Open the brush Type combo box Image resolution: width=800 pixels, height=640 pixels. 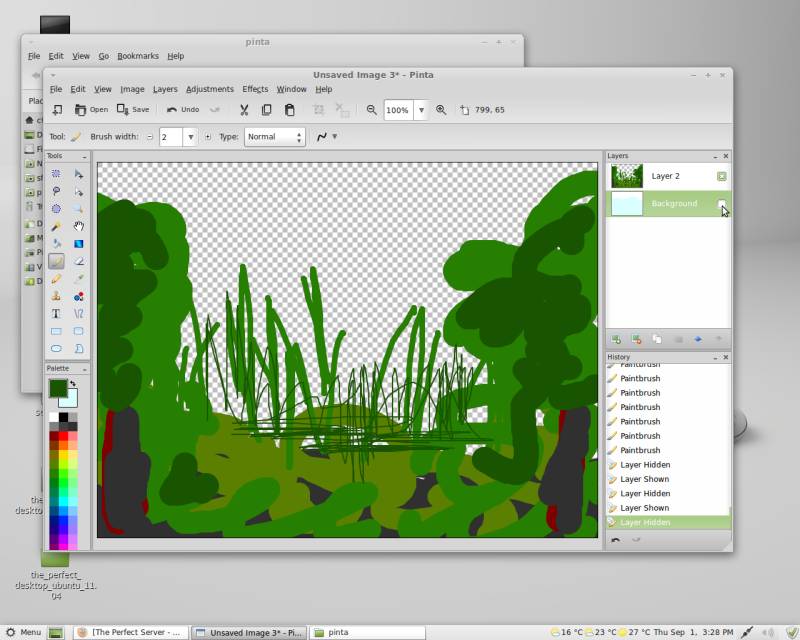[275, 137]
